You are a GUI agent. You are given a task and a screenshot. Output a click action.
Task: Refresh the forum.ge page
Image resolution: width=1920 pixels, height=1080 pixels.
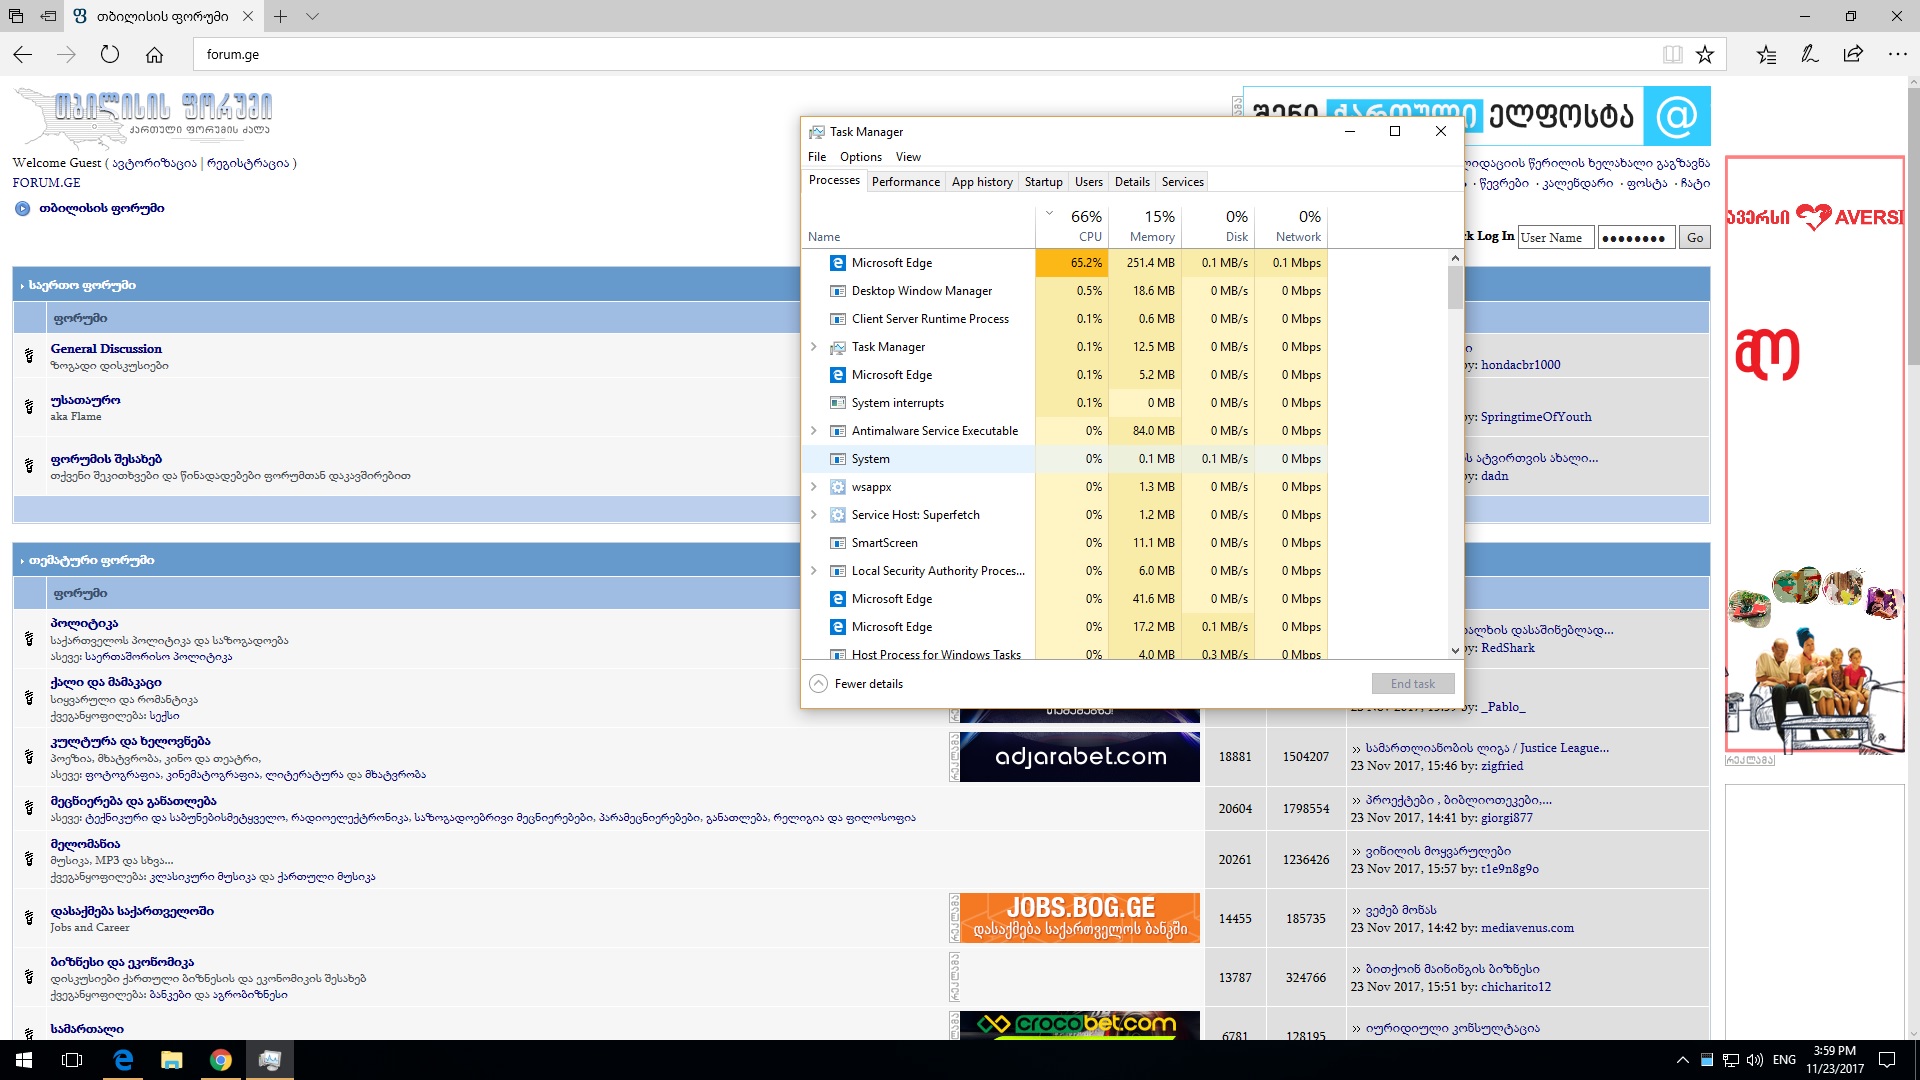point(110,55)
